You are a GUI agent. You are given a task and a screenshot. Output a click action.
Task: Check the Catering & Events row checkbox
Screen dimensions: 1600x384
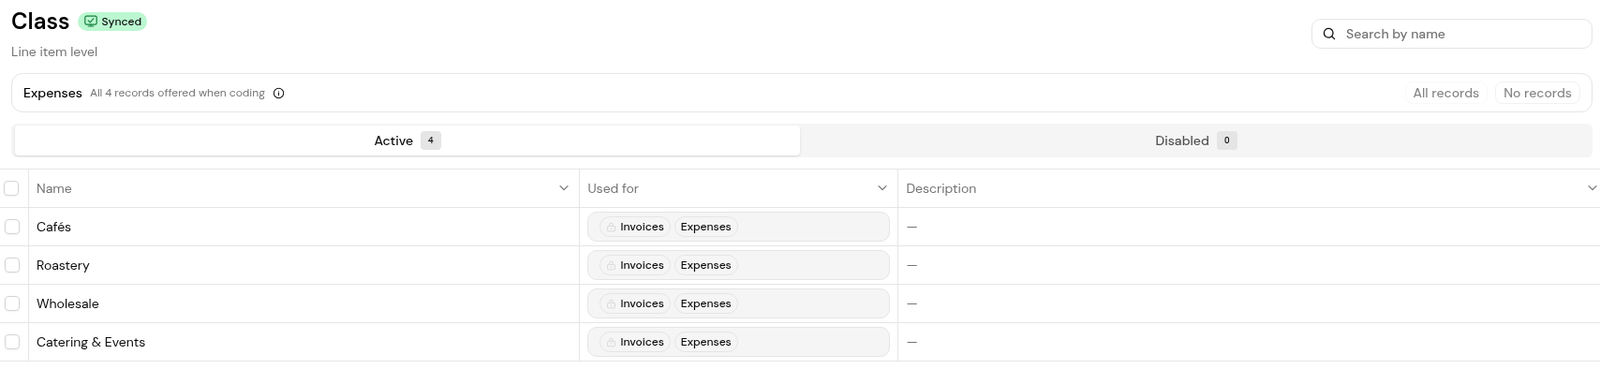pyautogui.click(x=12, y=342)
